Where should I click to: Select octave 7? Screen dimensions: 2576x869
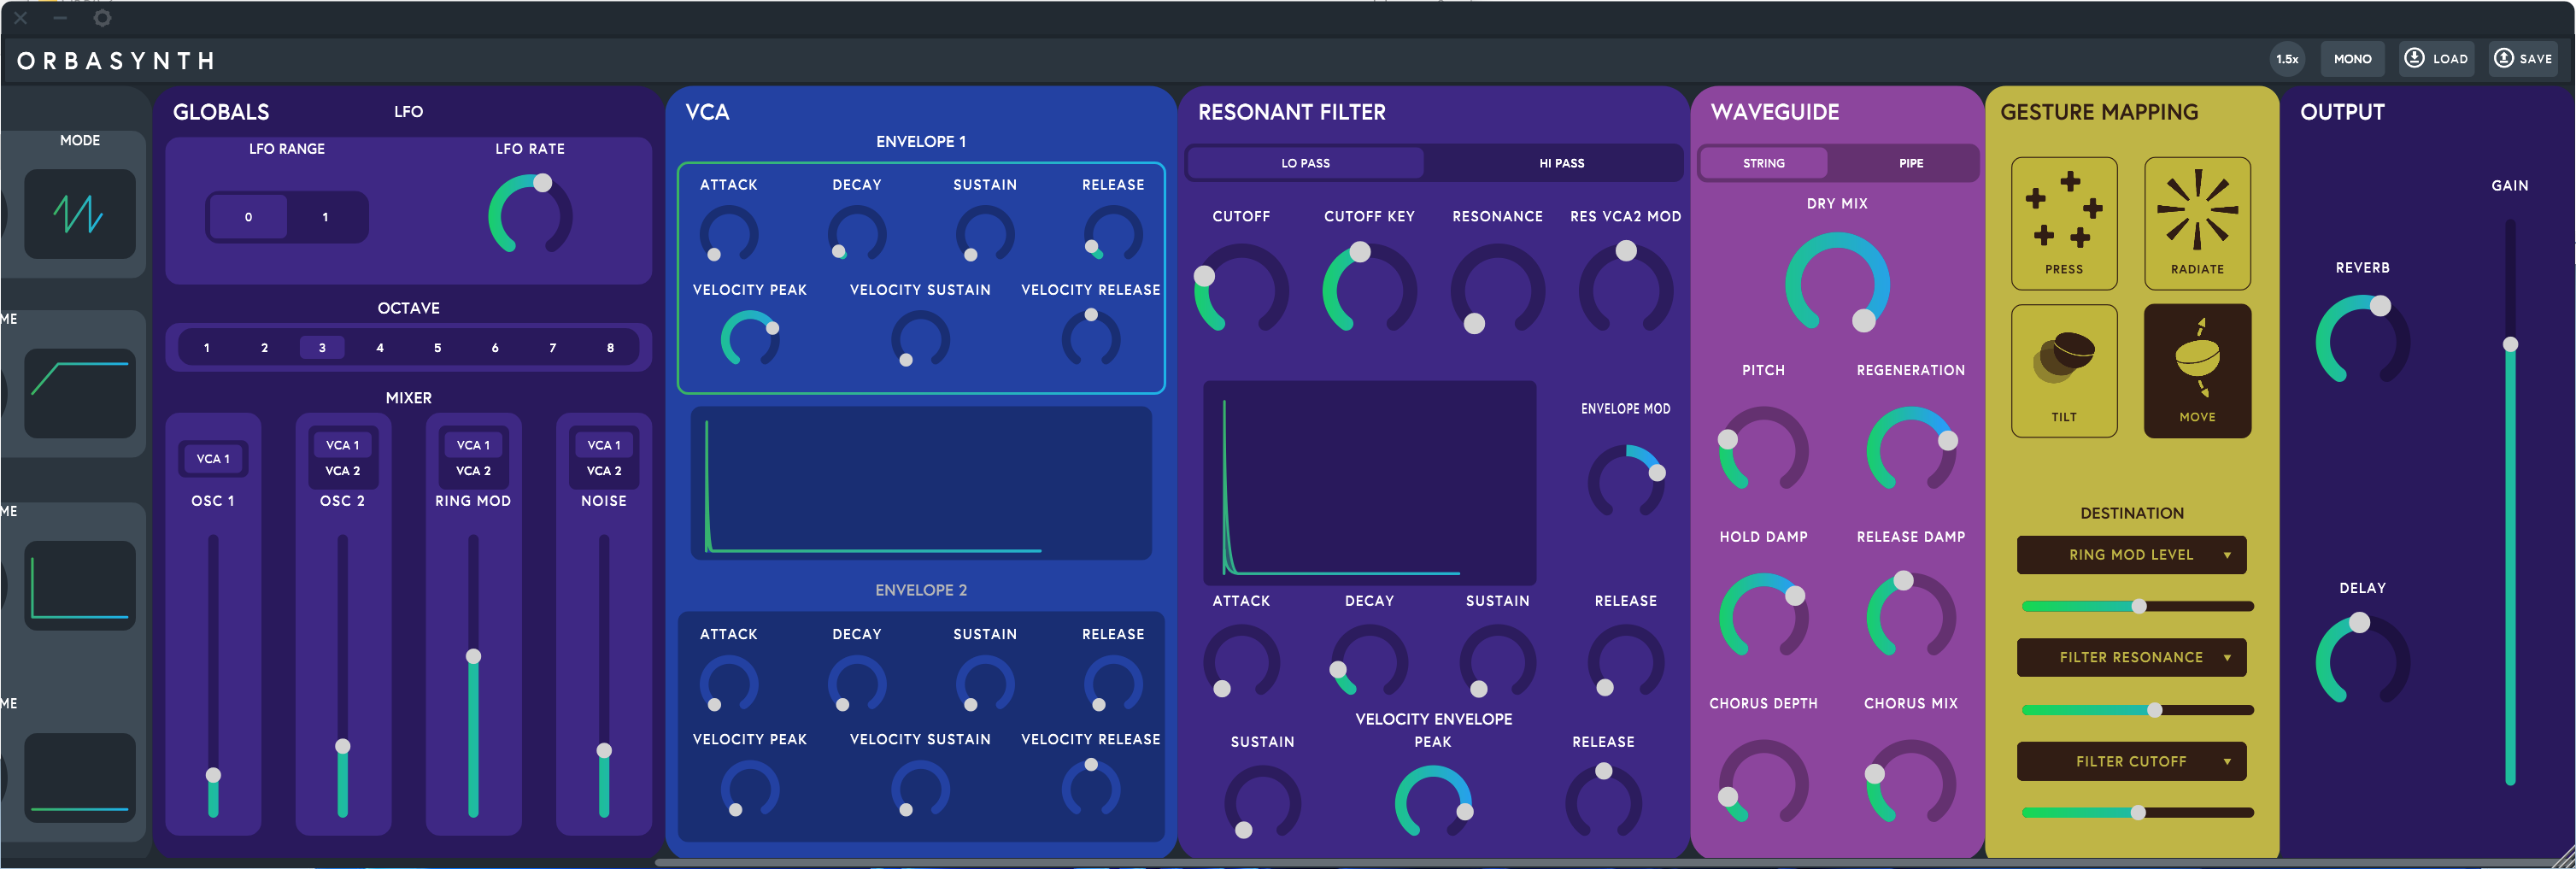[x=552, y=348]
